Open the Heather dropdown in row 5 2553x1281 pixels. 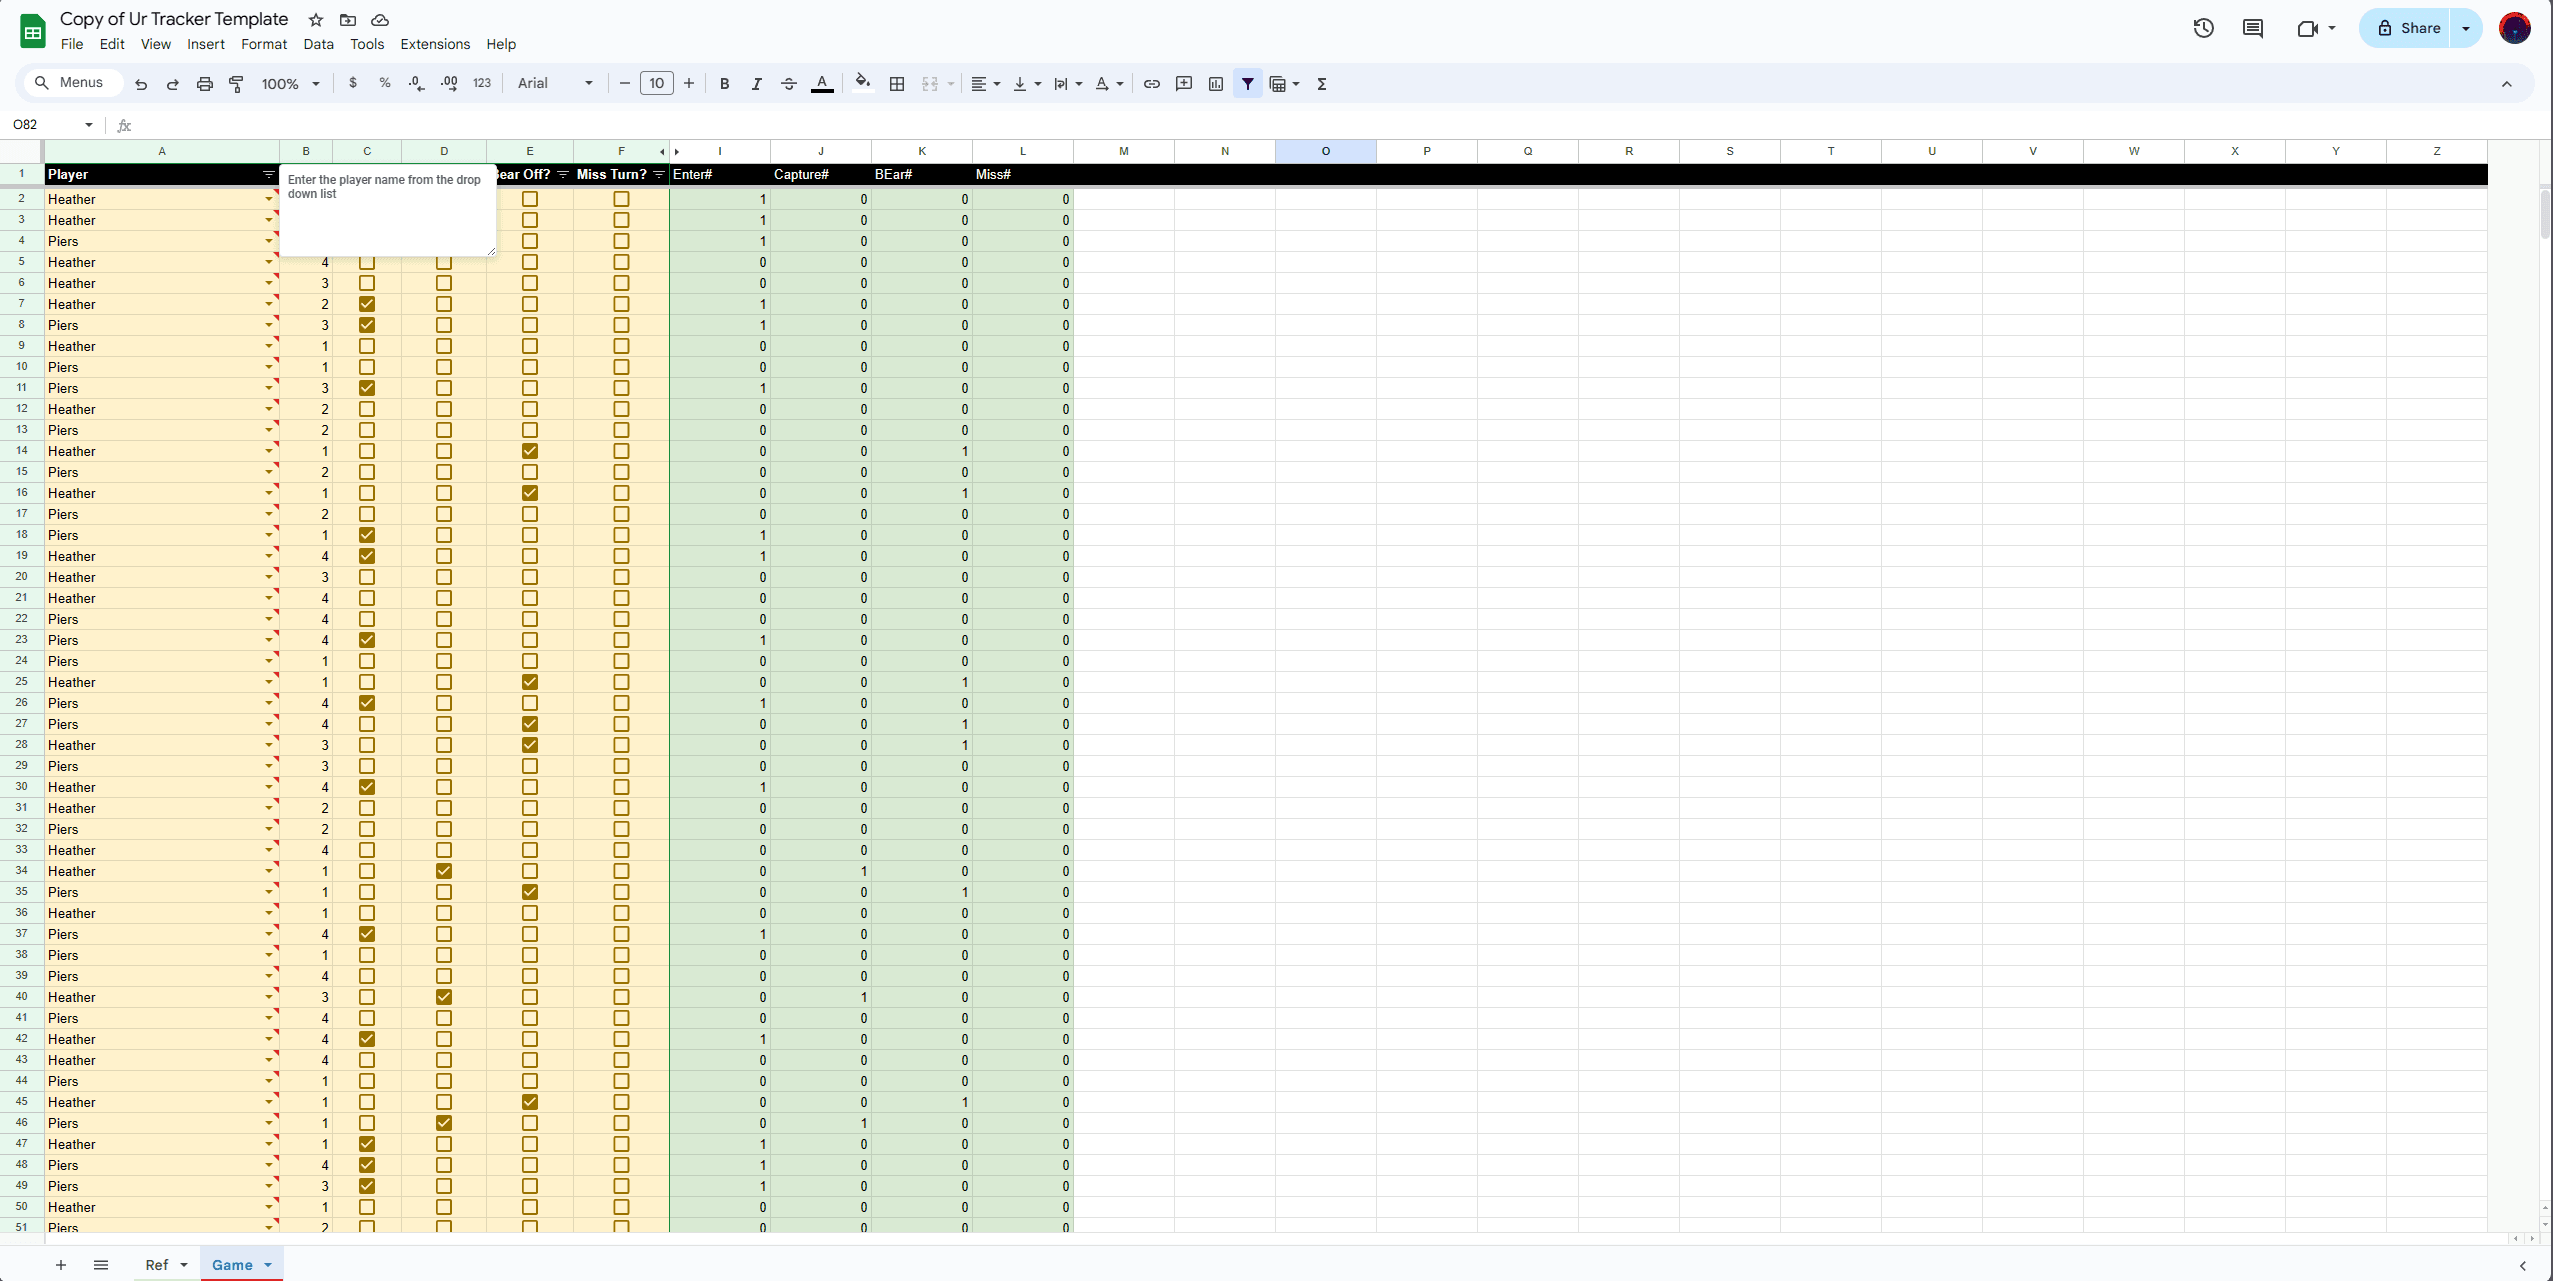click(268, 262)
